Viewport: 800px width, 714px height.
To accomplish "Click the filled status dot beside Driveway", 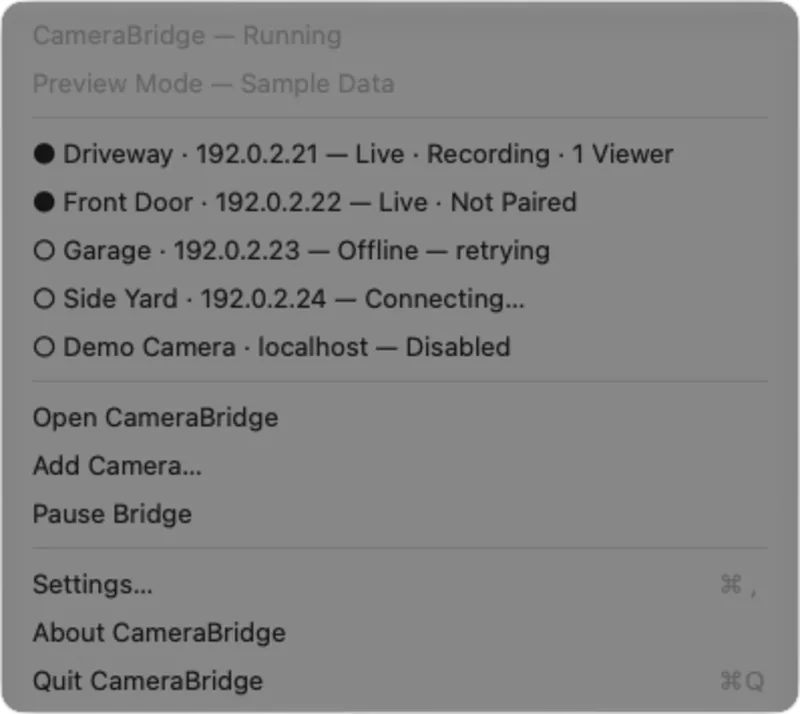I will (x=44, y=154).
